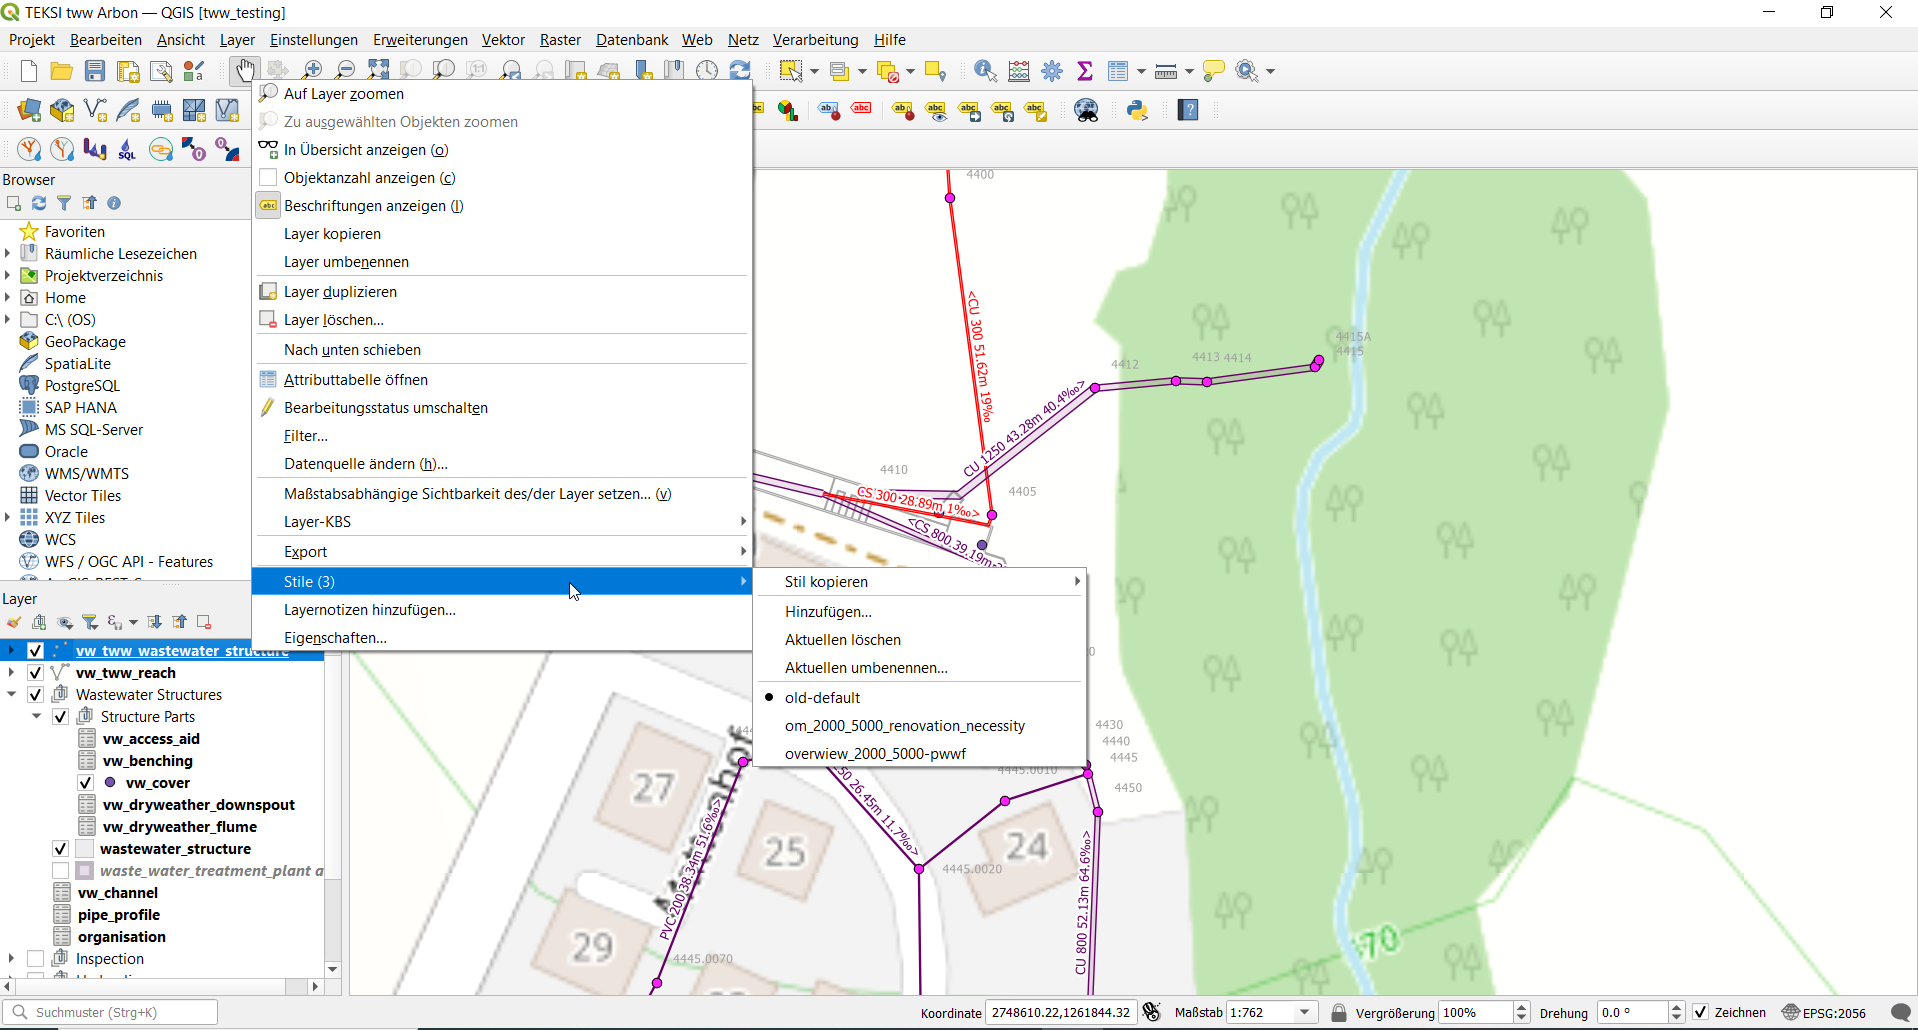The height and width of the screenshot is (1030, 1918).
Task: Toggle the Zeichnen render checkbox
Action: pyautogui.click(x=1700, y=1013)
